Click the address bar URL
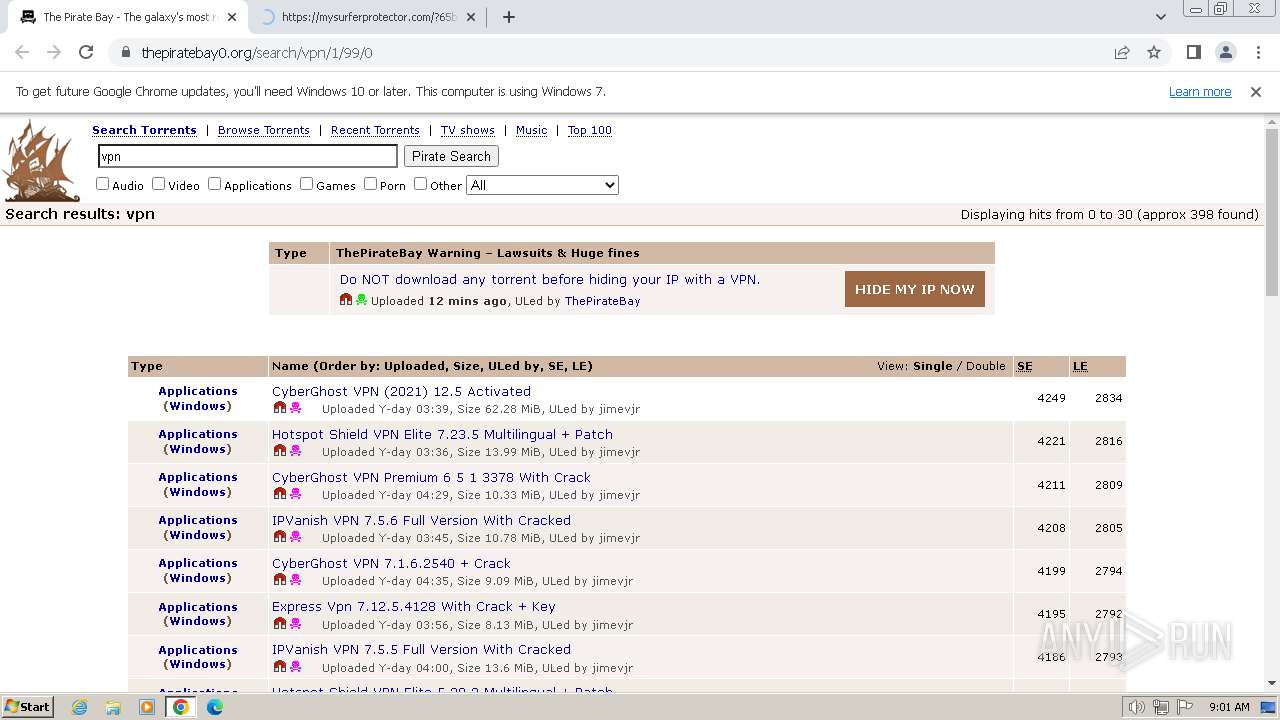1280x720 pixels. point(257,53)
